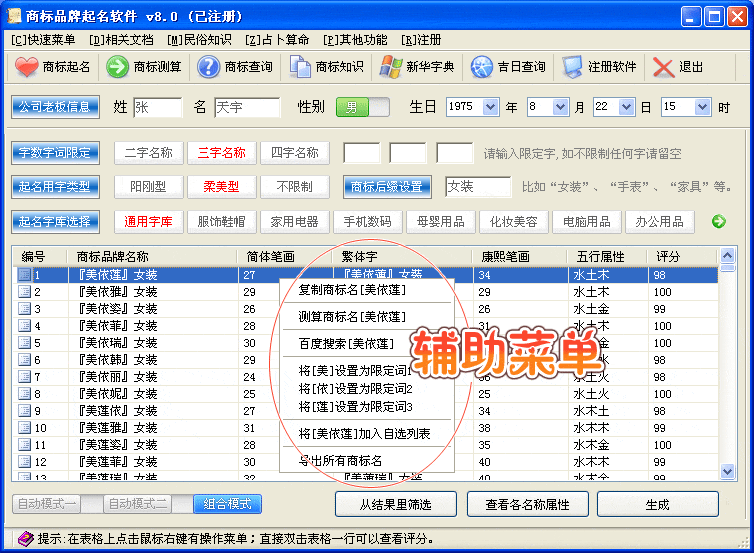This screenshot has height=553, width=754.
Task: Choose 复制商标名[美依莲] in the context menu
Action: (366, 290)
